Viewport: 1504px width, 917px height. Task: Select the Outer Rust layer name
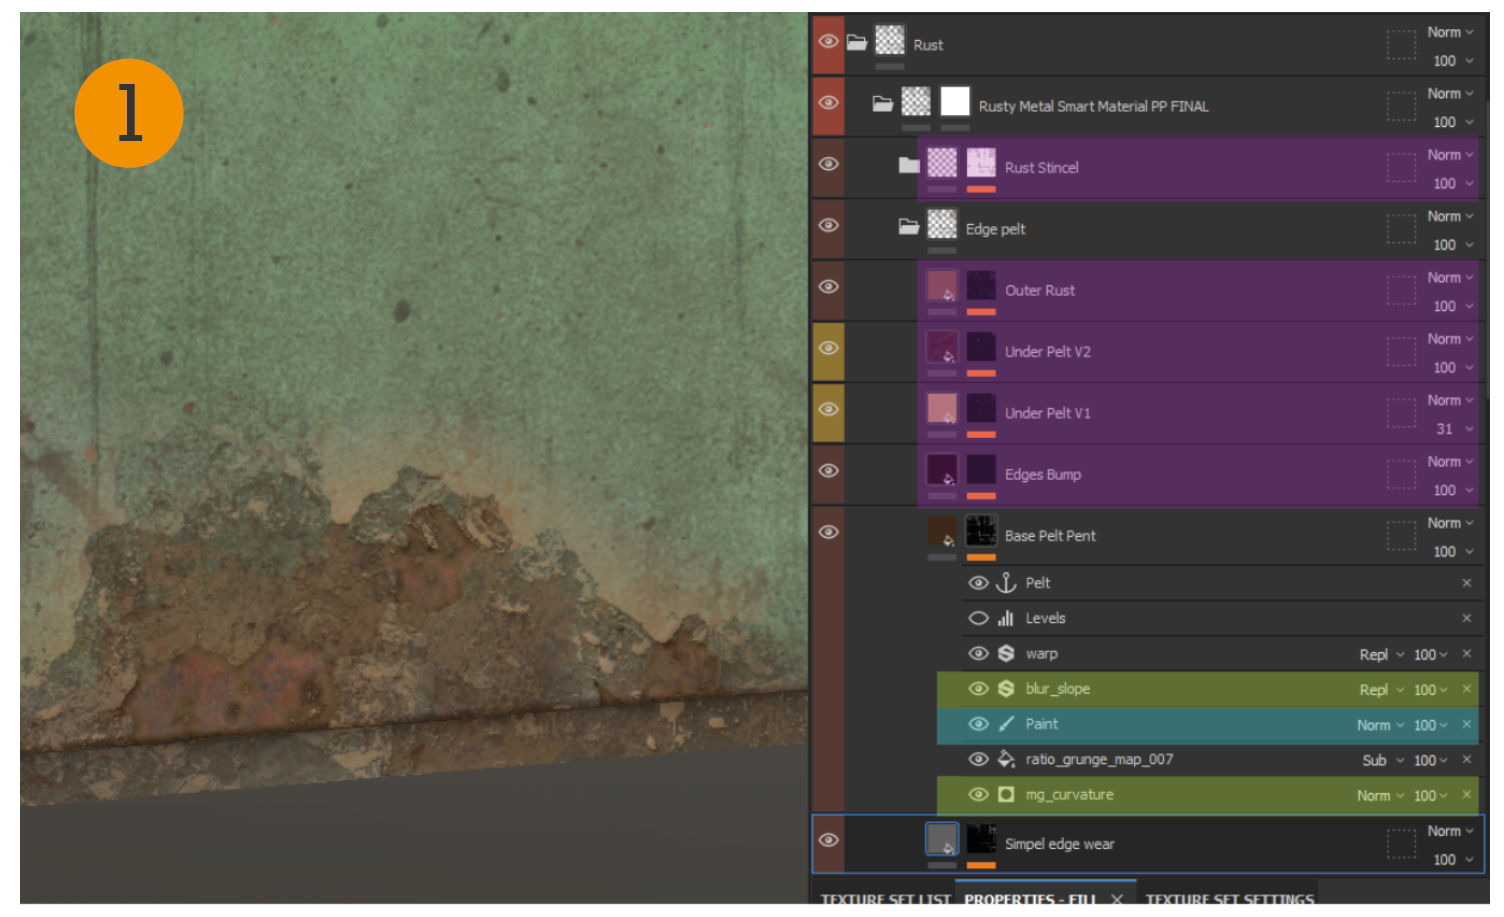1040,291
